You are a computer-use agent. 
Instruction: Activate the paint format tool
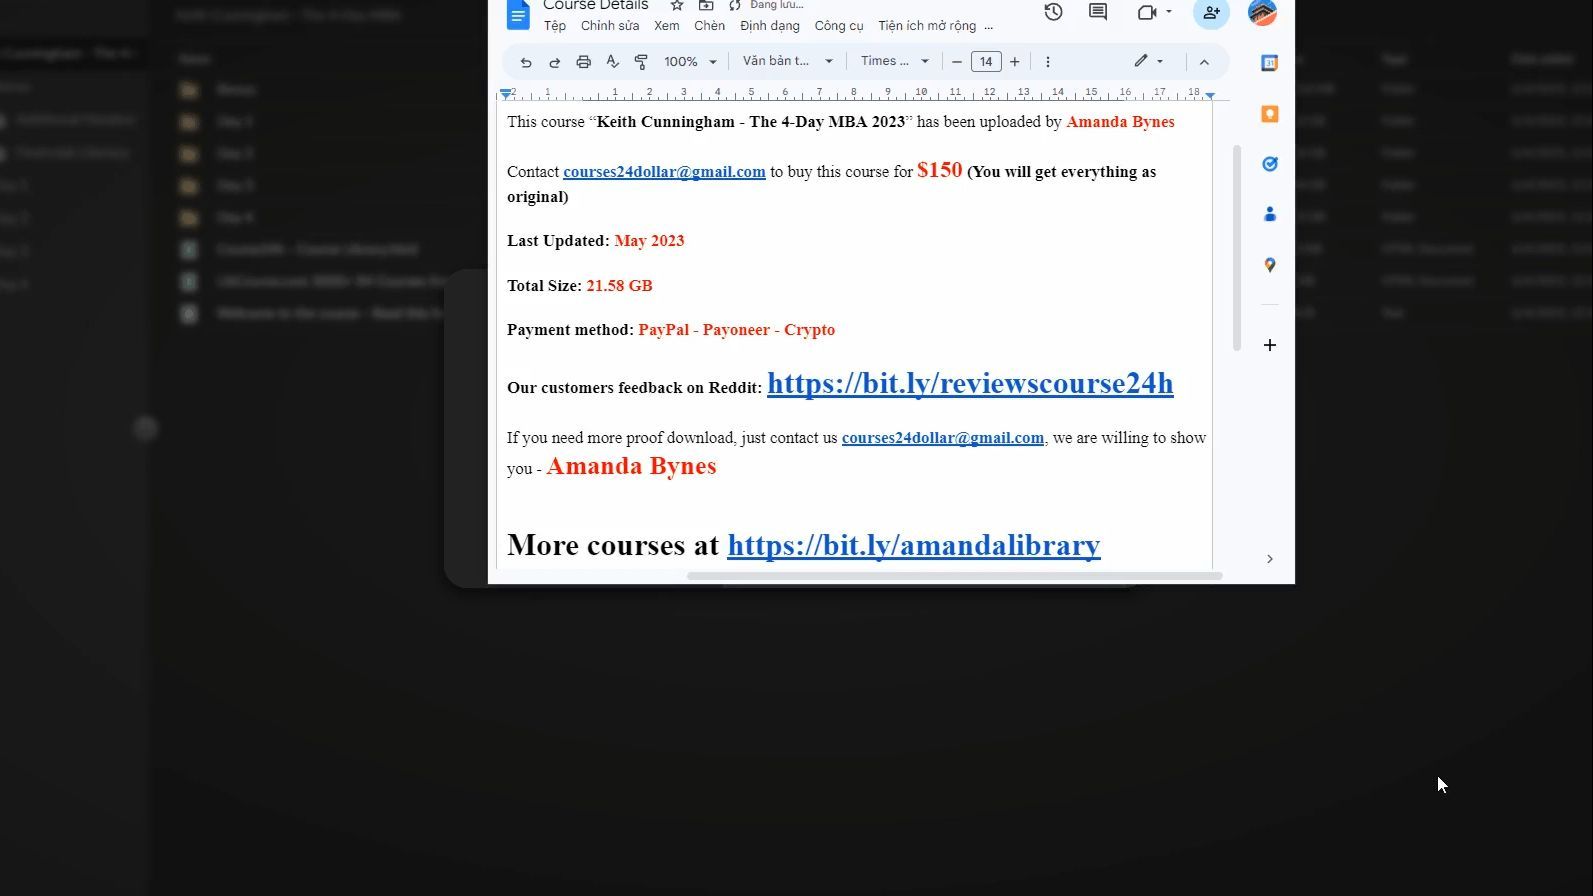(641, 62)
